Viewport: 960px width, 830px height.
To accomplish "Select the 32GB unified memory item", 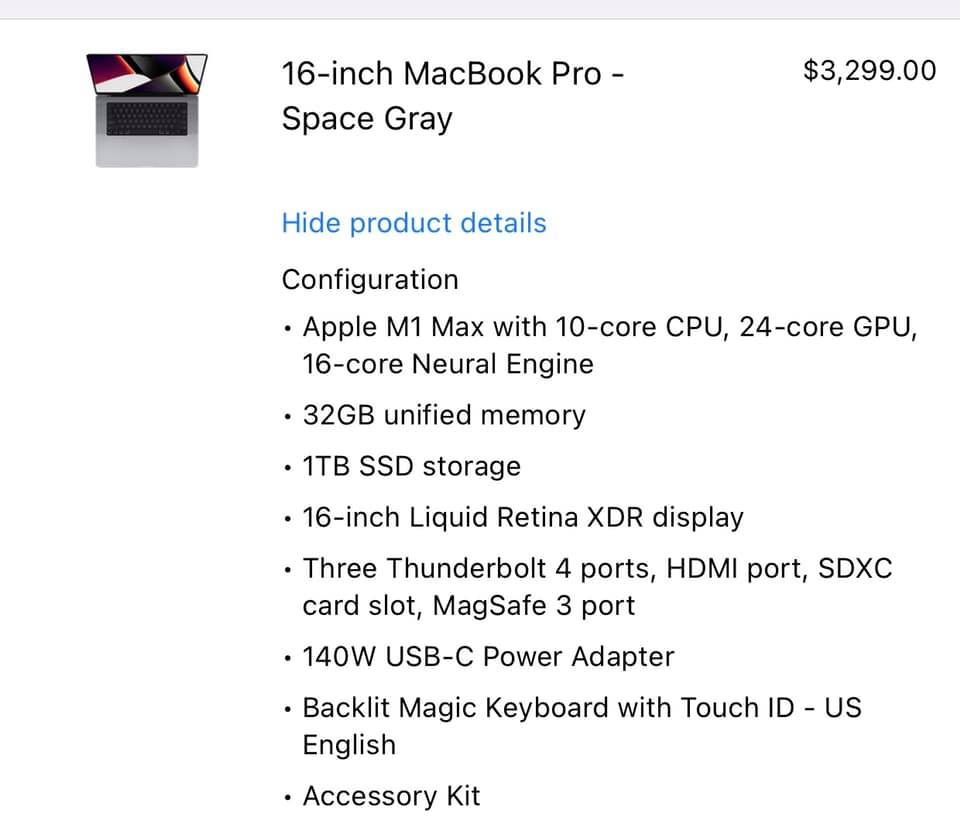I will pos(444,415).
